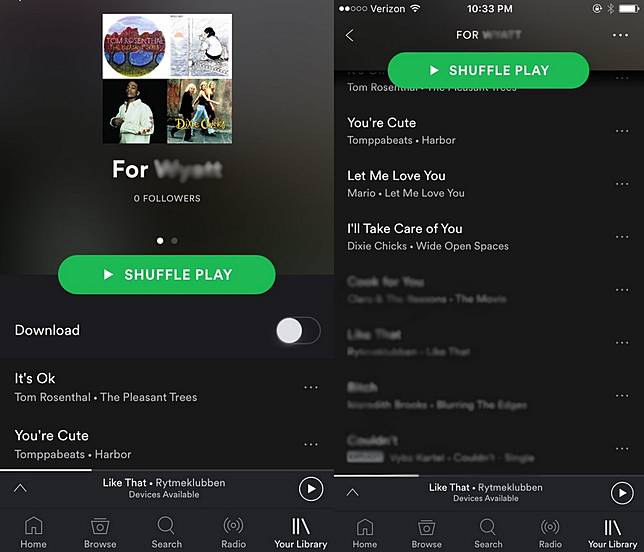
Task: Open options for It's Ok track
Action: pos(311,387)
